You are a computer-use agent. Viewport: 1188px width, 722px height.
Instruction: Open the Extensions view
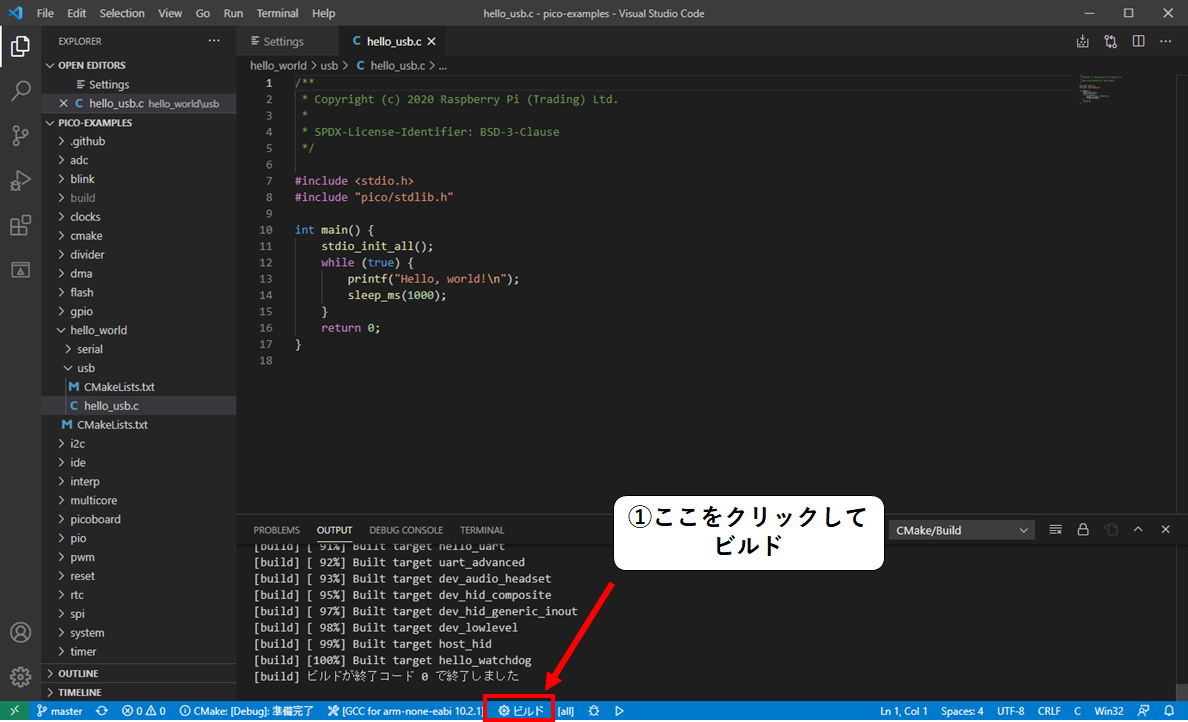[x=20, y=226]
